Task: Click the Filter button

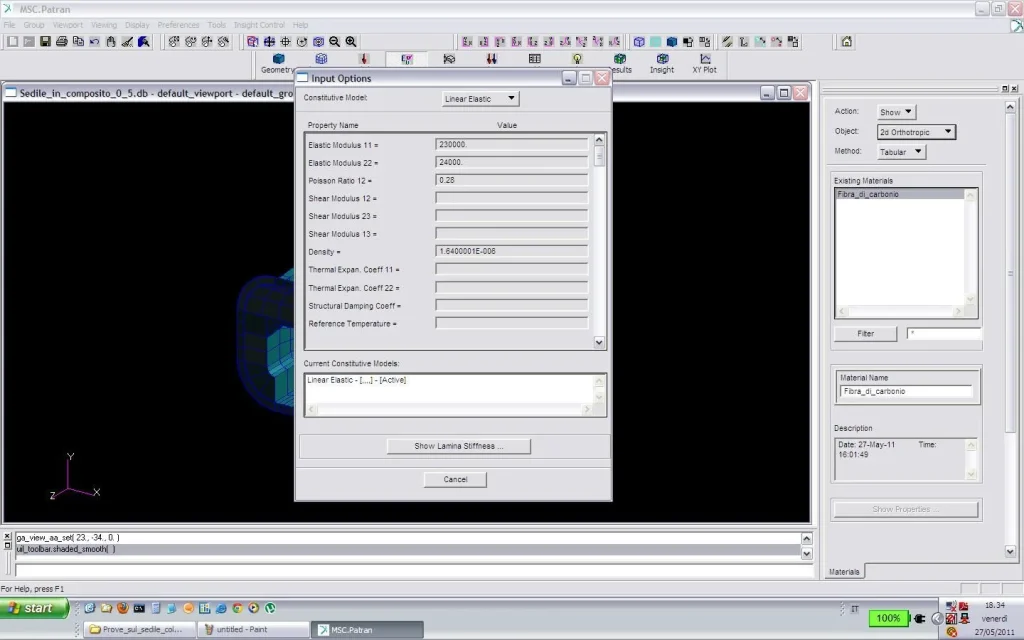Action: click(x=865, y=334)
